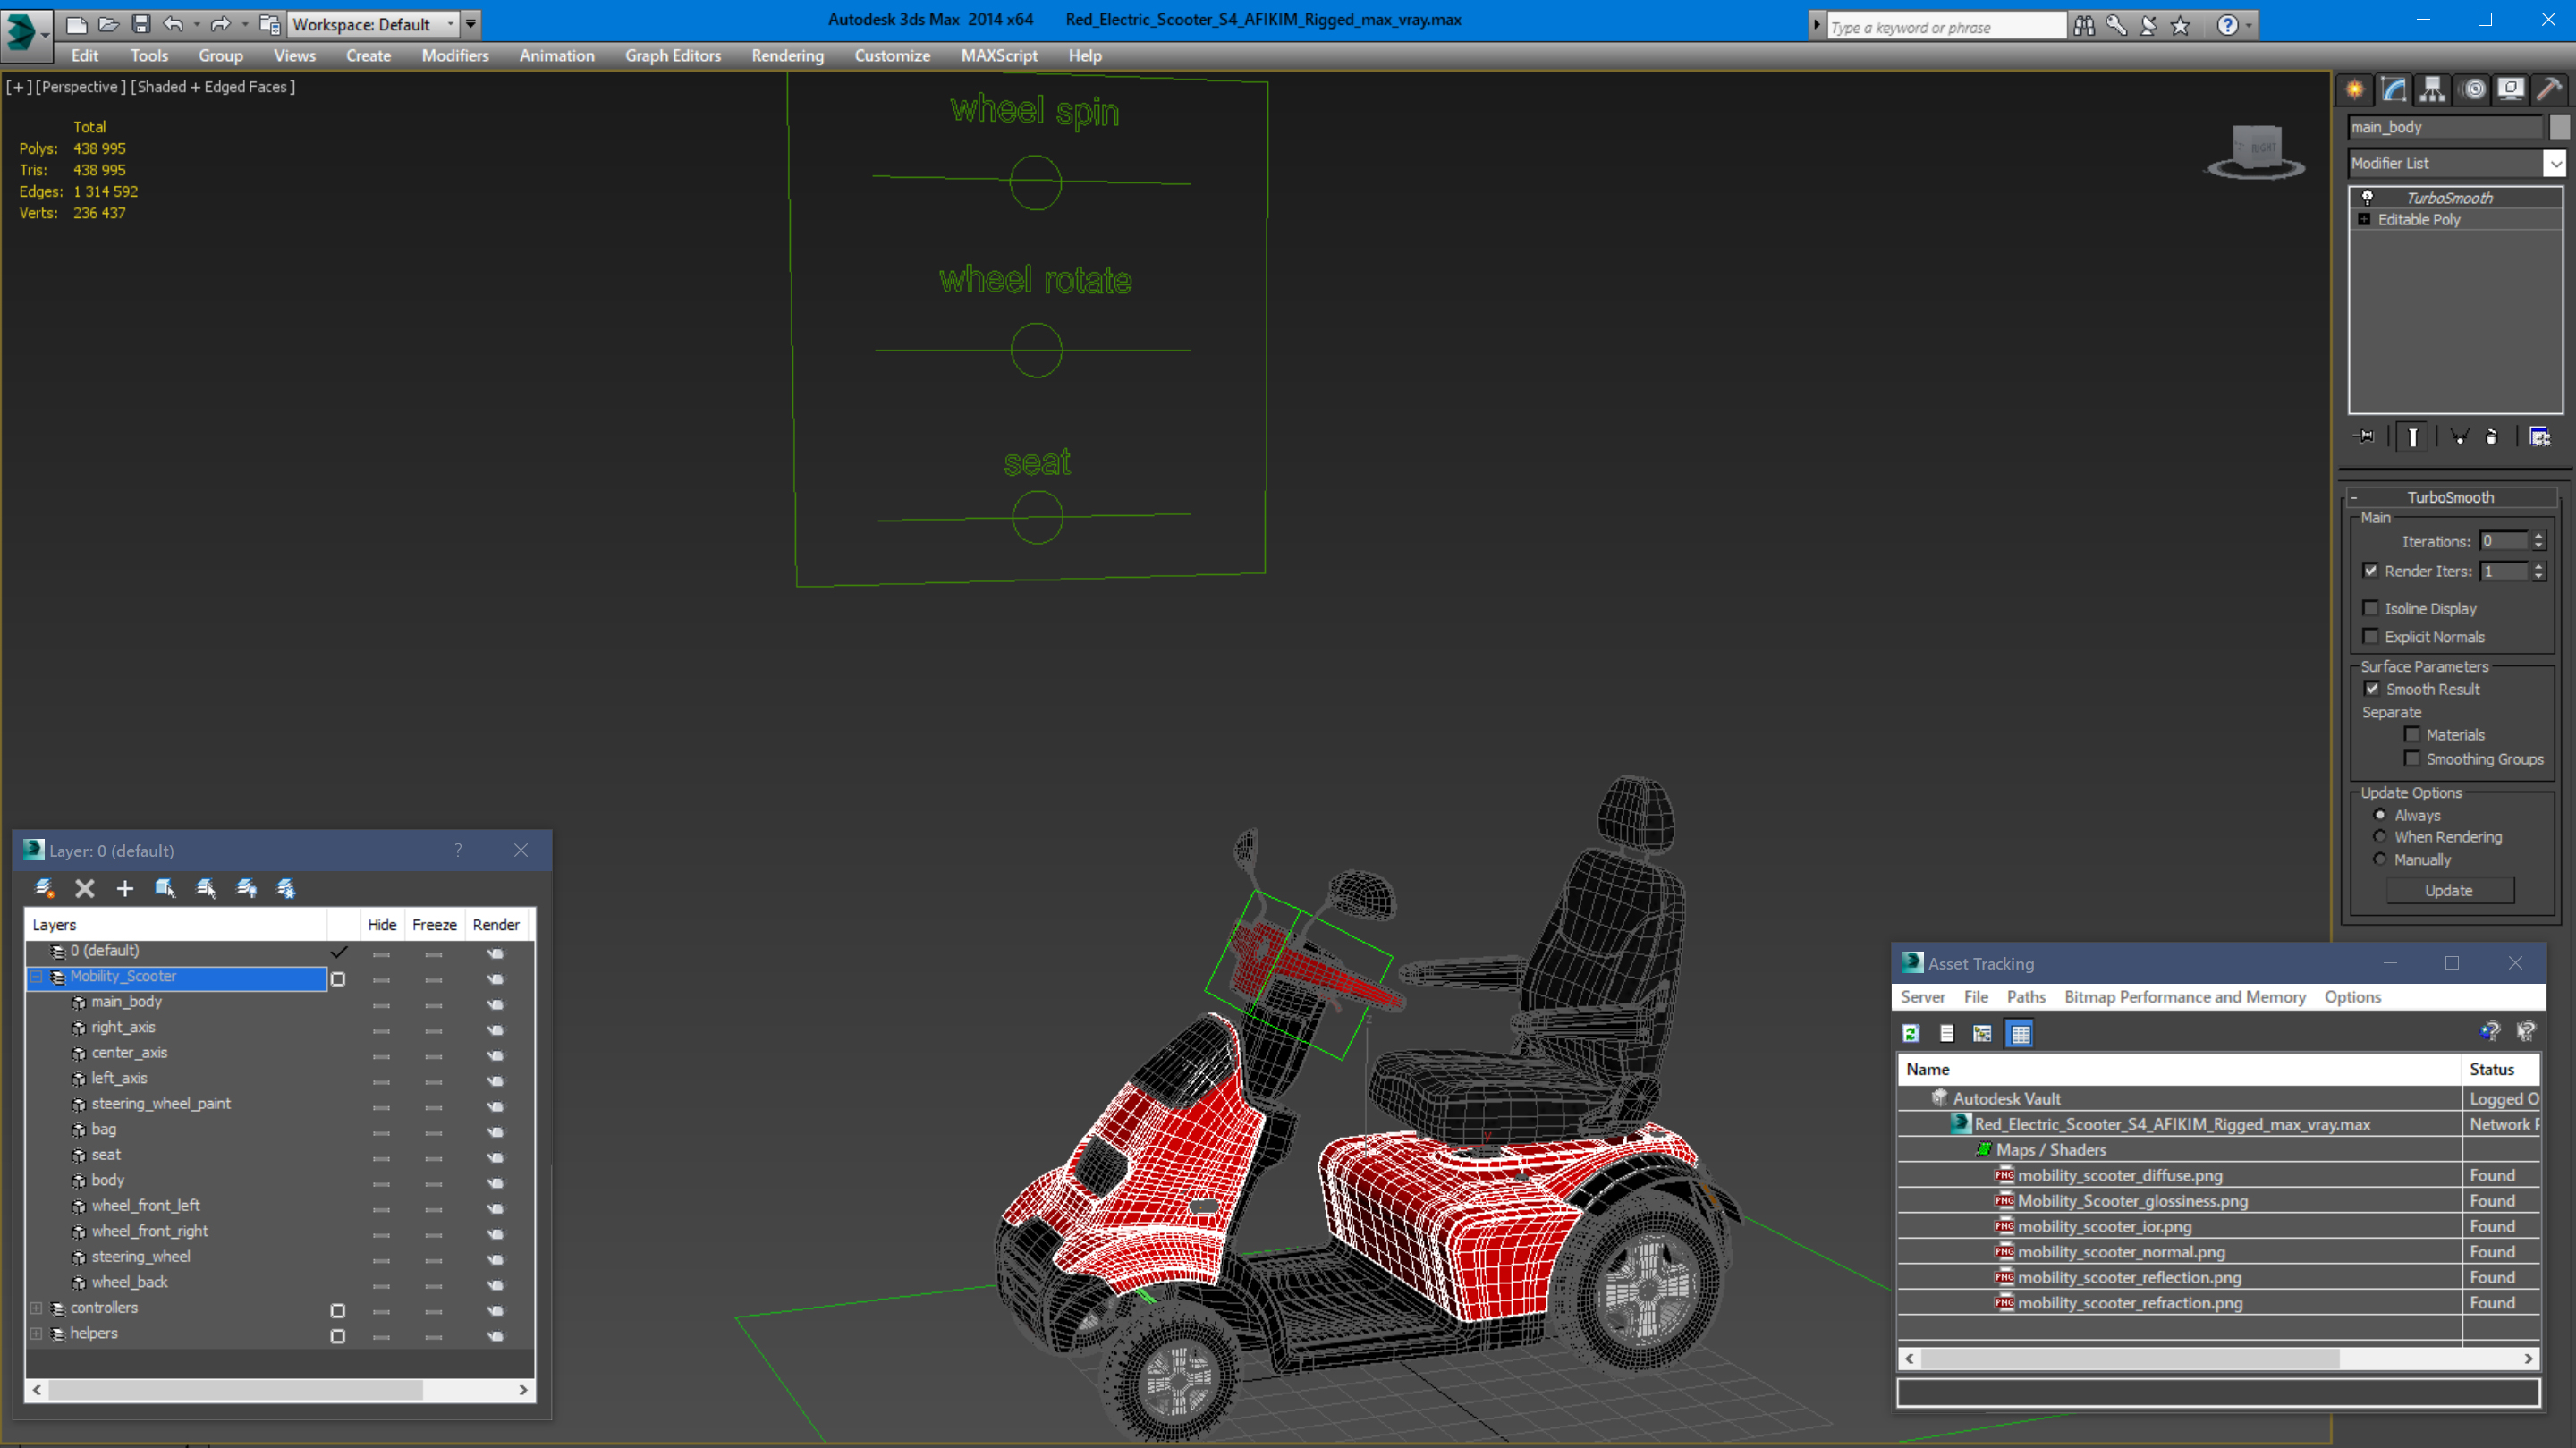Click the Update button in TurboSmooth
This screenshot has height=1448, width=2576.
pyautogui.click(x=2449, y=890)
